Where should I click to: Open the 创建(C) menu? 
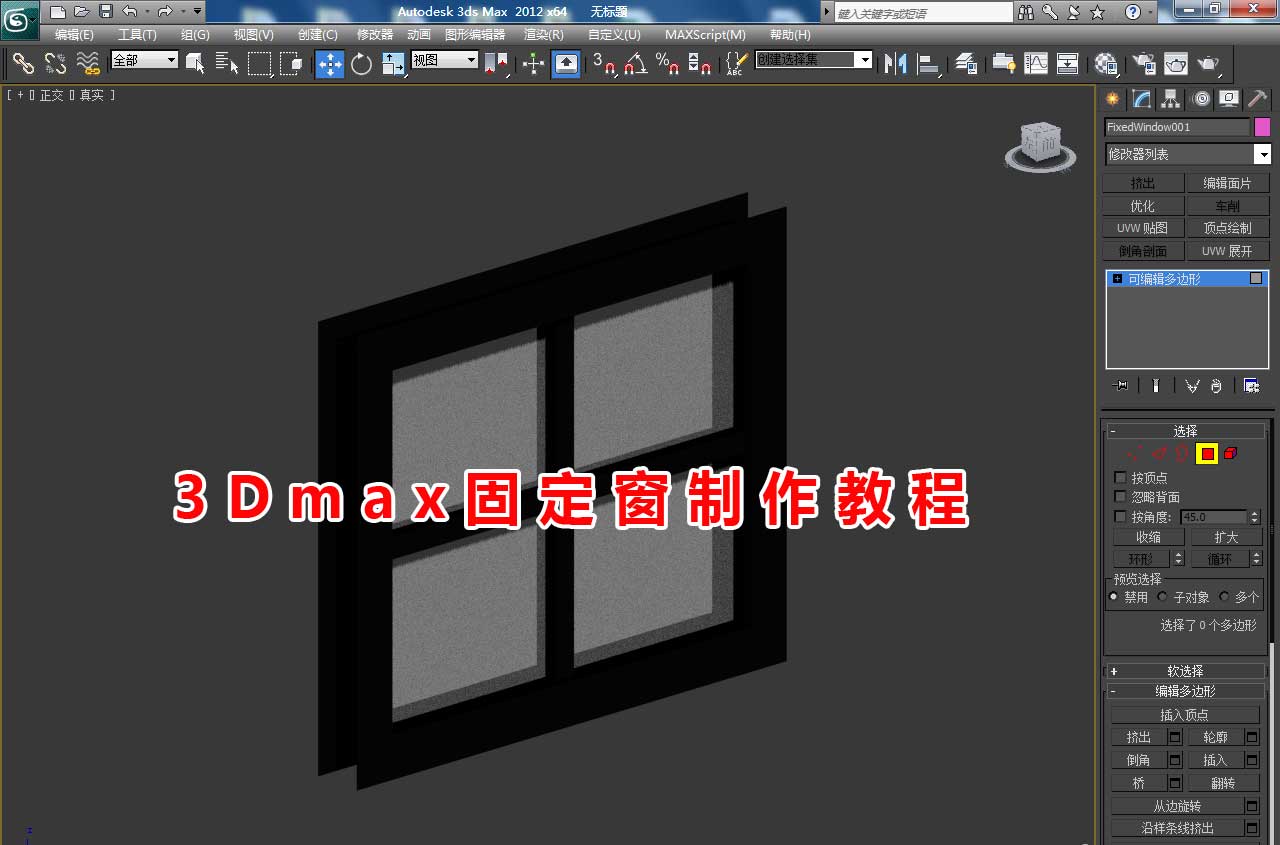click(x=317, y=34)
